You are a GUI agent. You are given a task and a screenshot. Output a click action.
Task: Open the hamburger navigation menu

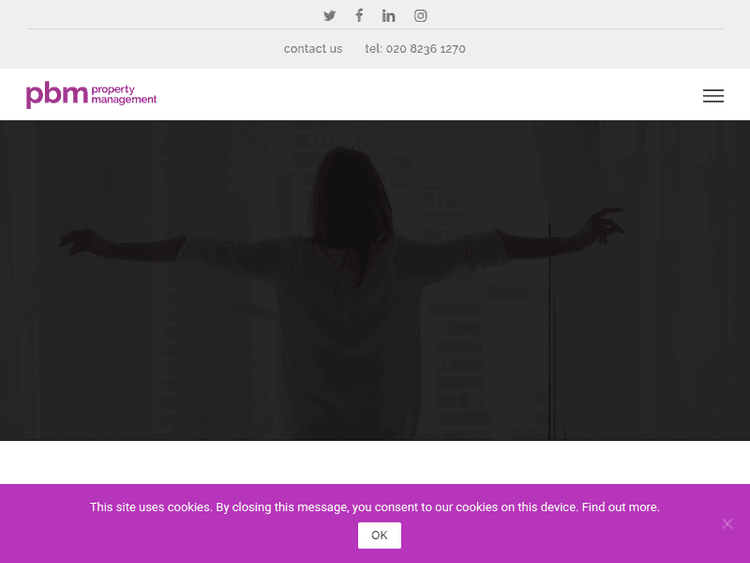pyautogui.click(x=713, y=96)
